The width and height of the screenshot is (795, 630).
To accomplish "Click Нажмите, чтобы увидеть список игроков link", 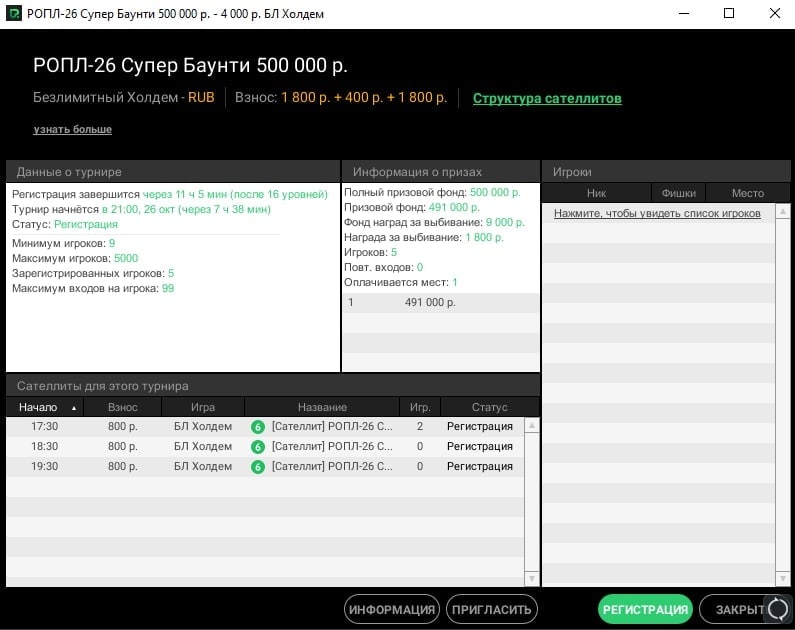I will (657, 213).
